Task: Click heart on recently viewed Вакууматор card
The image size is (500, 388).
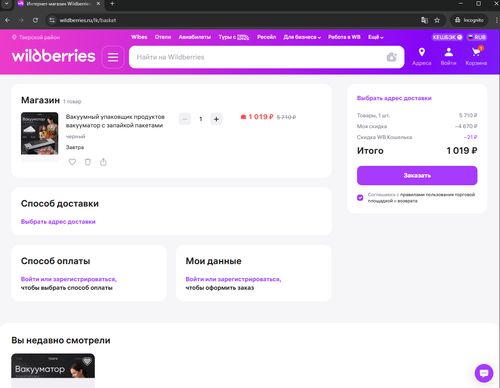Action: [87, 361]
